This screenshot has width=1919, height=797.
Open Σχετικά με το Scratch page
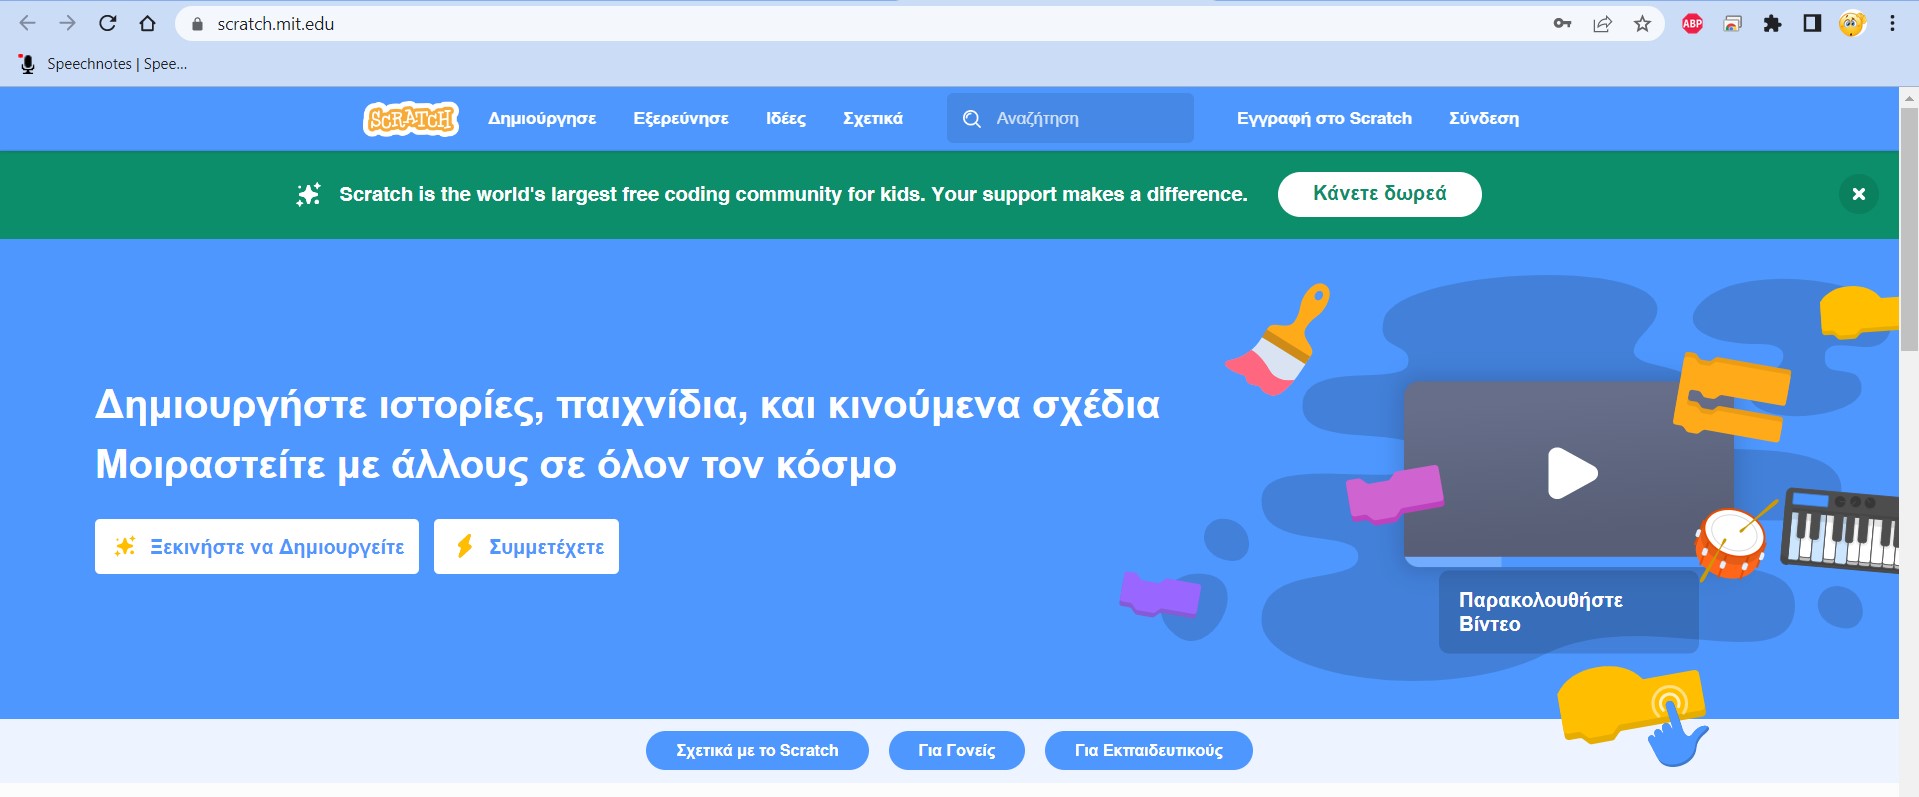[757, 750]
